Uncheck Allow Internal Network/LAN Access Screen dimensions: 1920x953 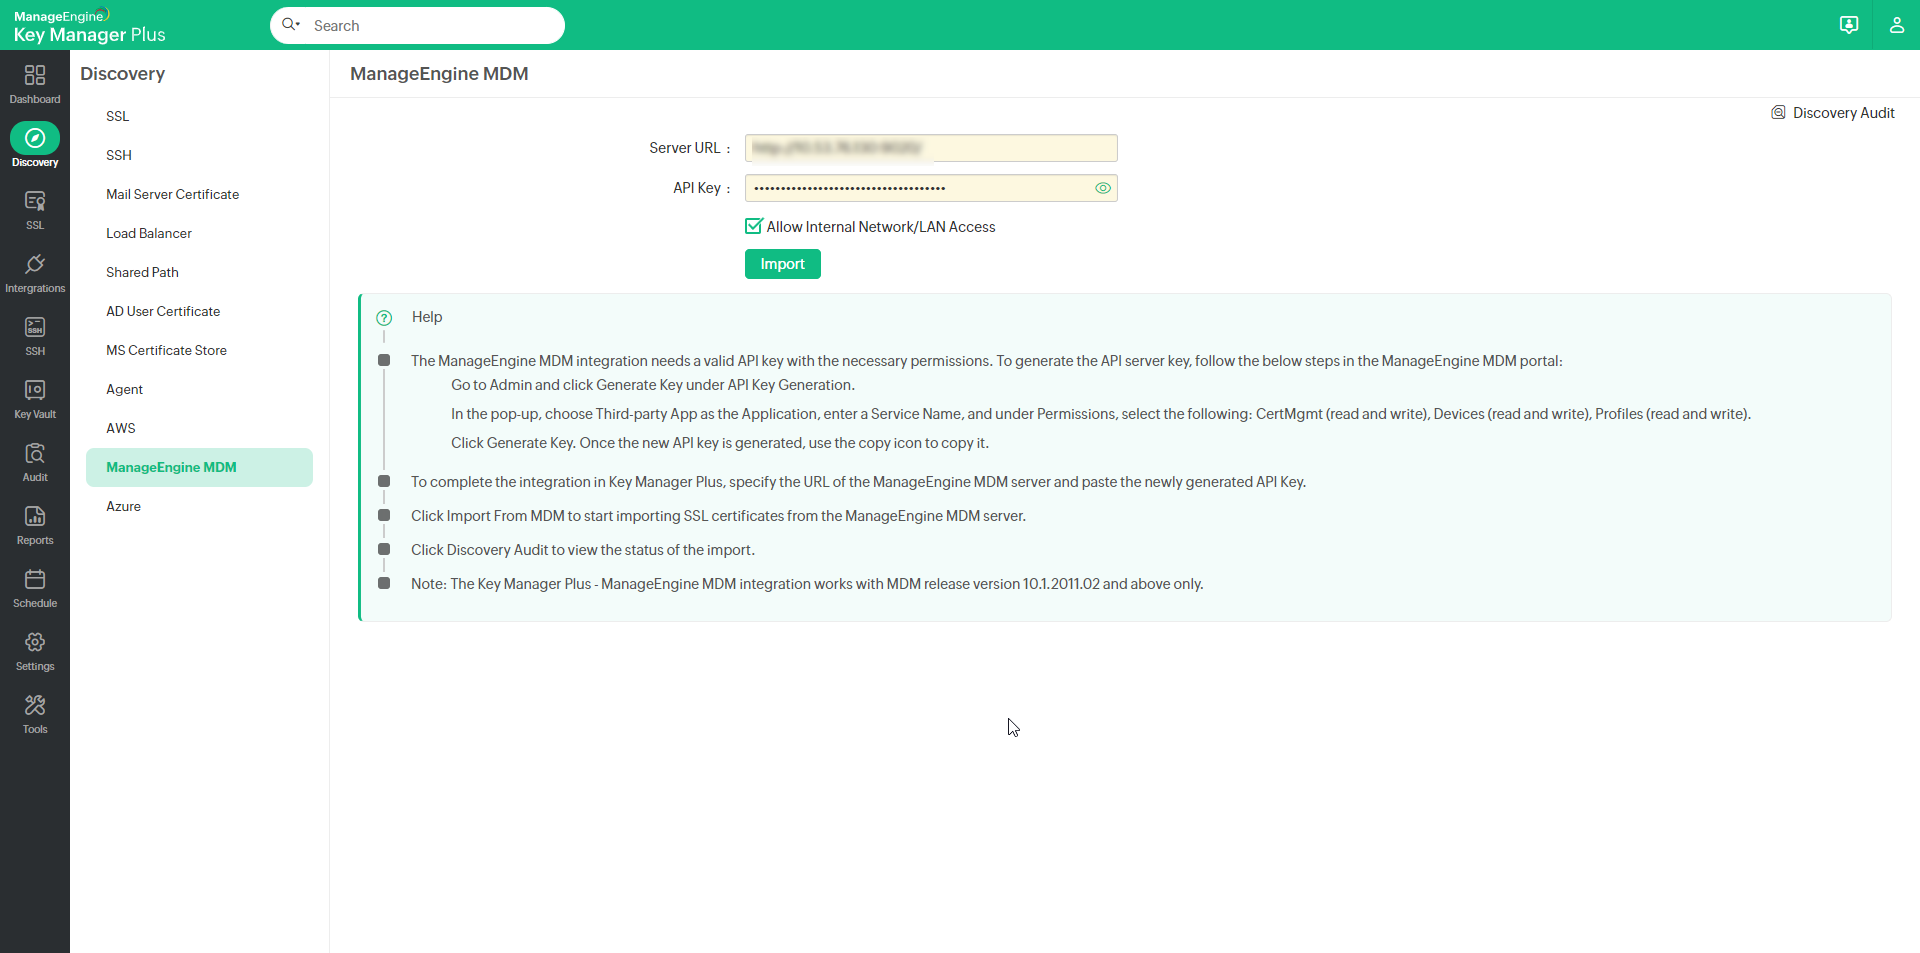[x=754, y=226]
